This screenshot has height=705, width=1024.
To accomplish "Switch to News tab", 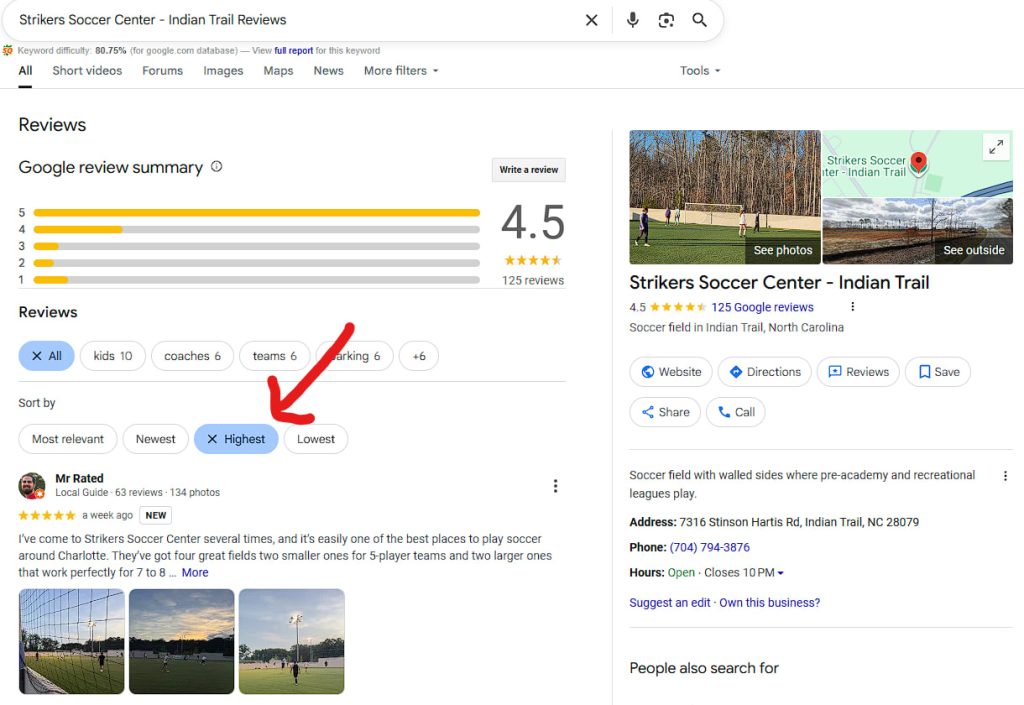I will pyautogui.click(x=328, y=70).
